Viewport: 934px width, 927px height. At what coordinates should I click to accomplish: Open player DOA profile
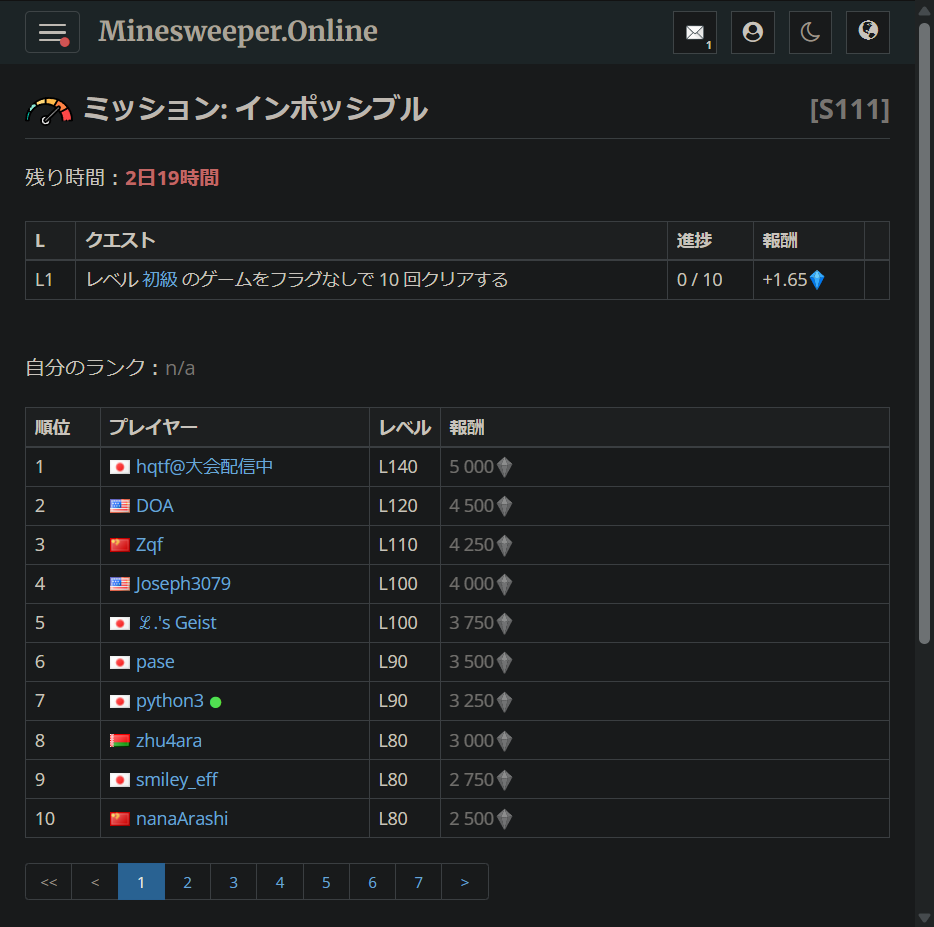click(x=155, y=506)
